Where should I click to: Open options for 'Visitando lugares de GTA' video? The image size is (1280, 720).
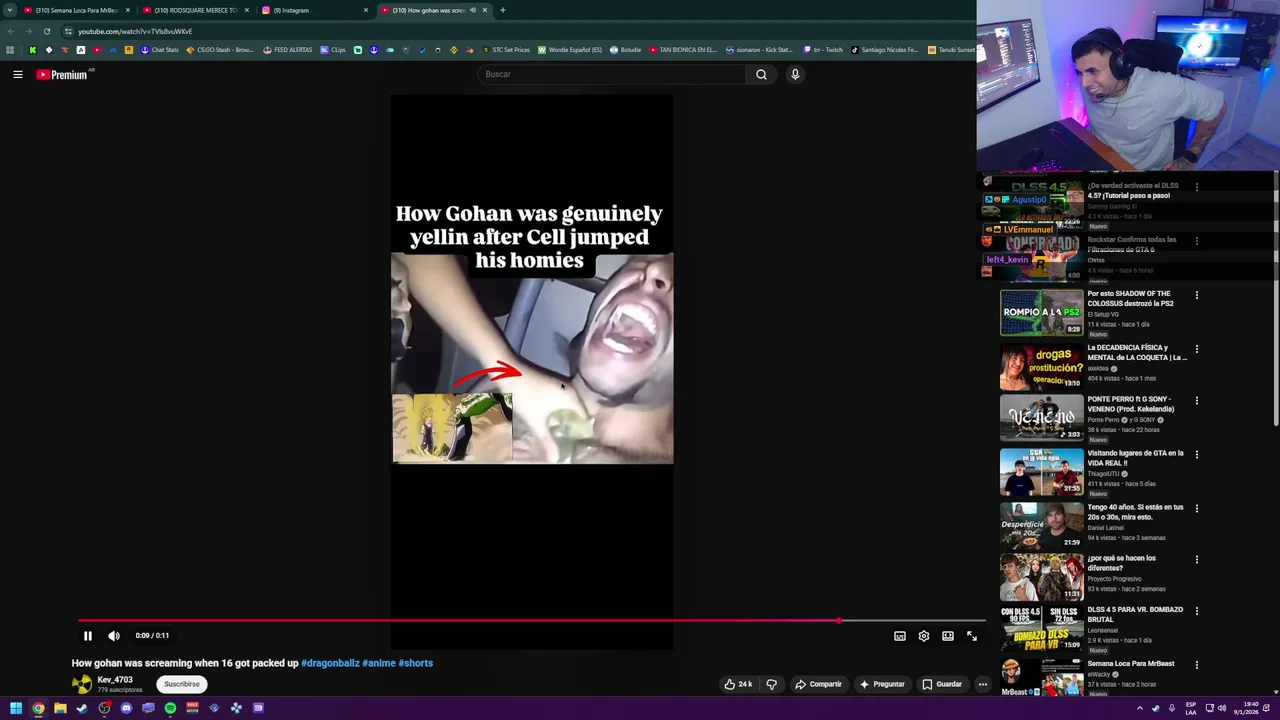pyautogui.click(x=1196, y=454)
